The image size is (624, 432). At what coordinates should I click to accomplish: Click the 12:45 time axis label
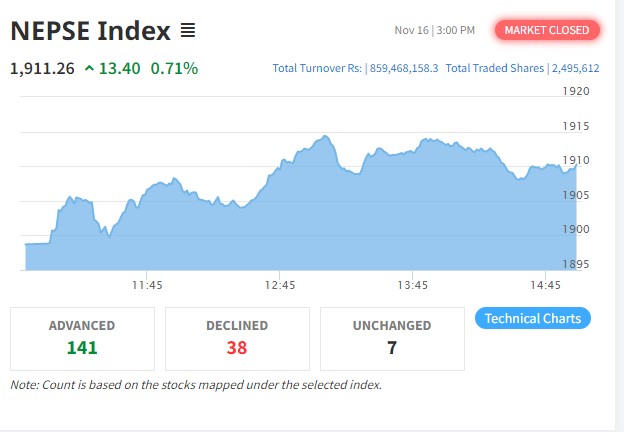(280, 285)
